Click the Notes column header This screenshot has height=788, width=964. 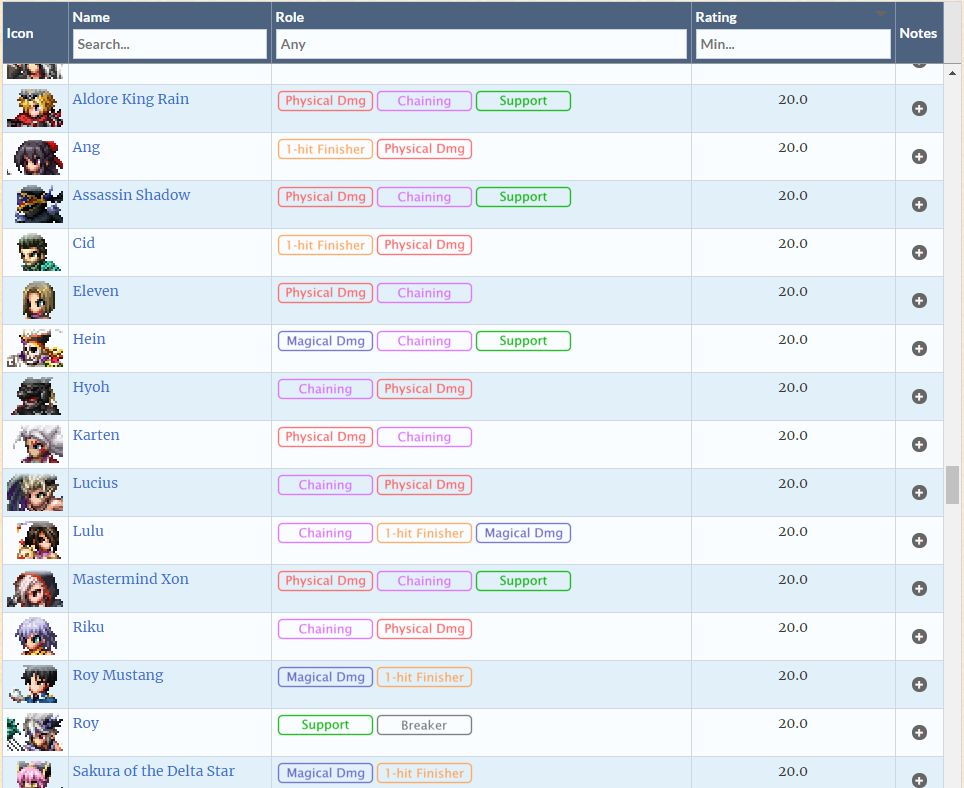click(x=918, y=33)
